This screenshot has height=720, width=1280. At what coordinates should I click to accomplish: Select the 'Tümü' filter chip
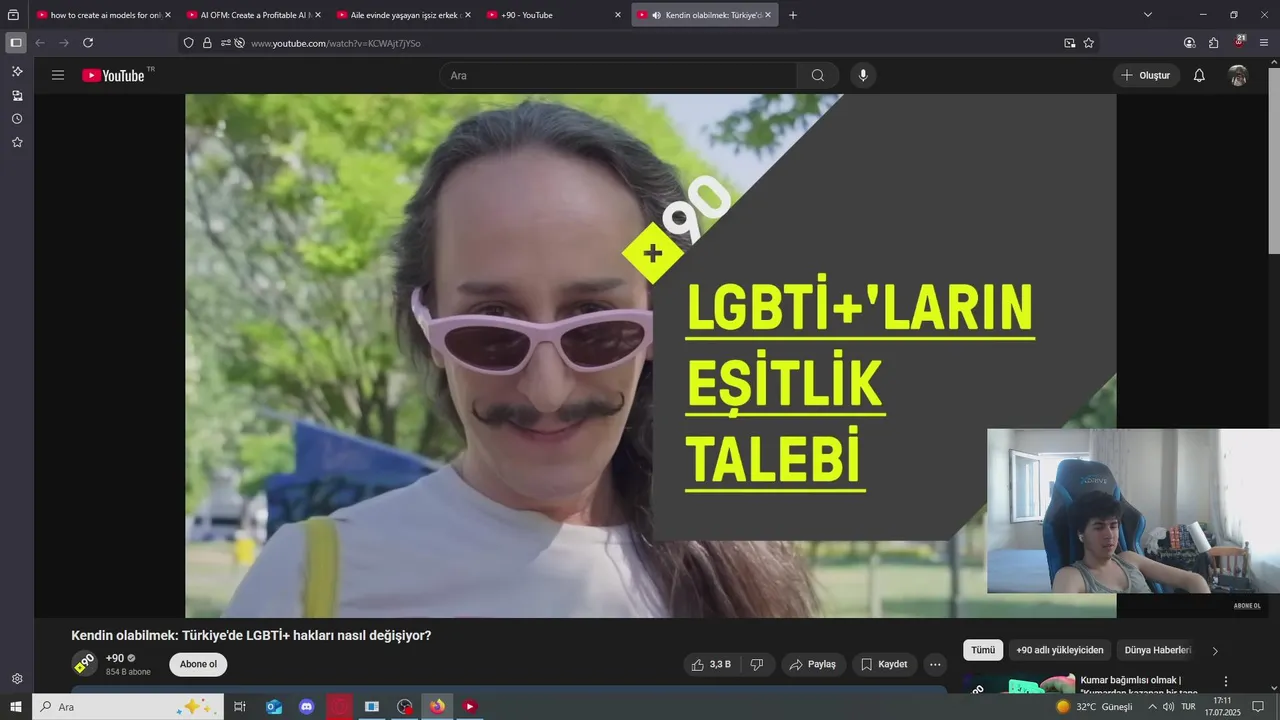[x=983, y=650]
